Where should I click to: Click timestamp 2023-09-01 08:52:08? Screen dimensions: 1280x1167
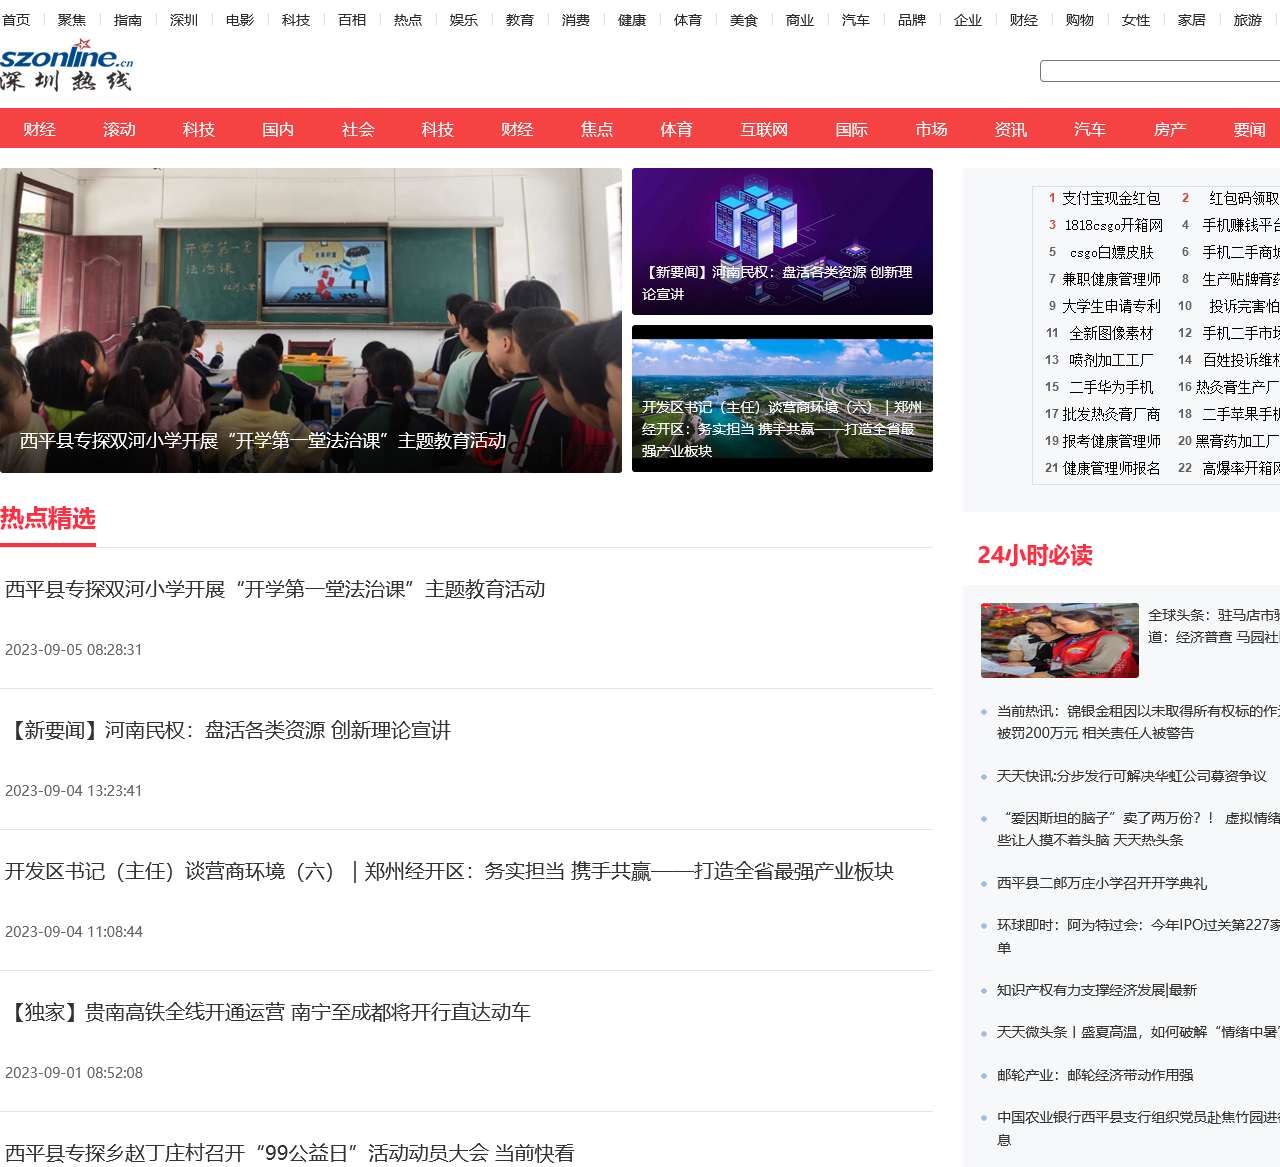[74, 1072]
